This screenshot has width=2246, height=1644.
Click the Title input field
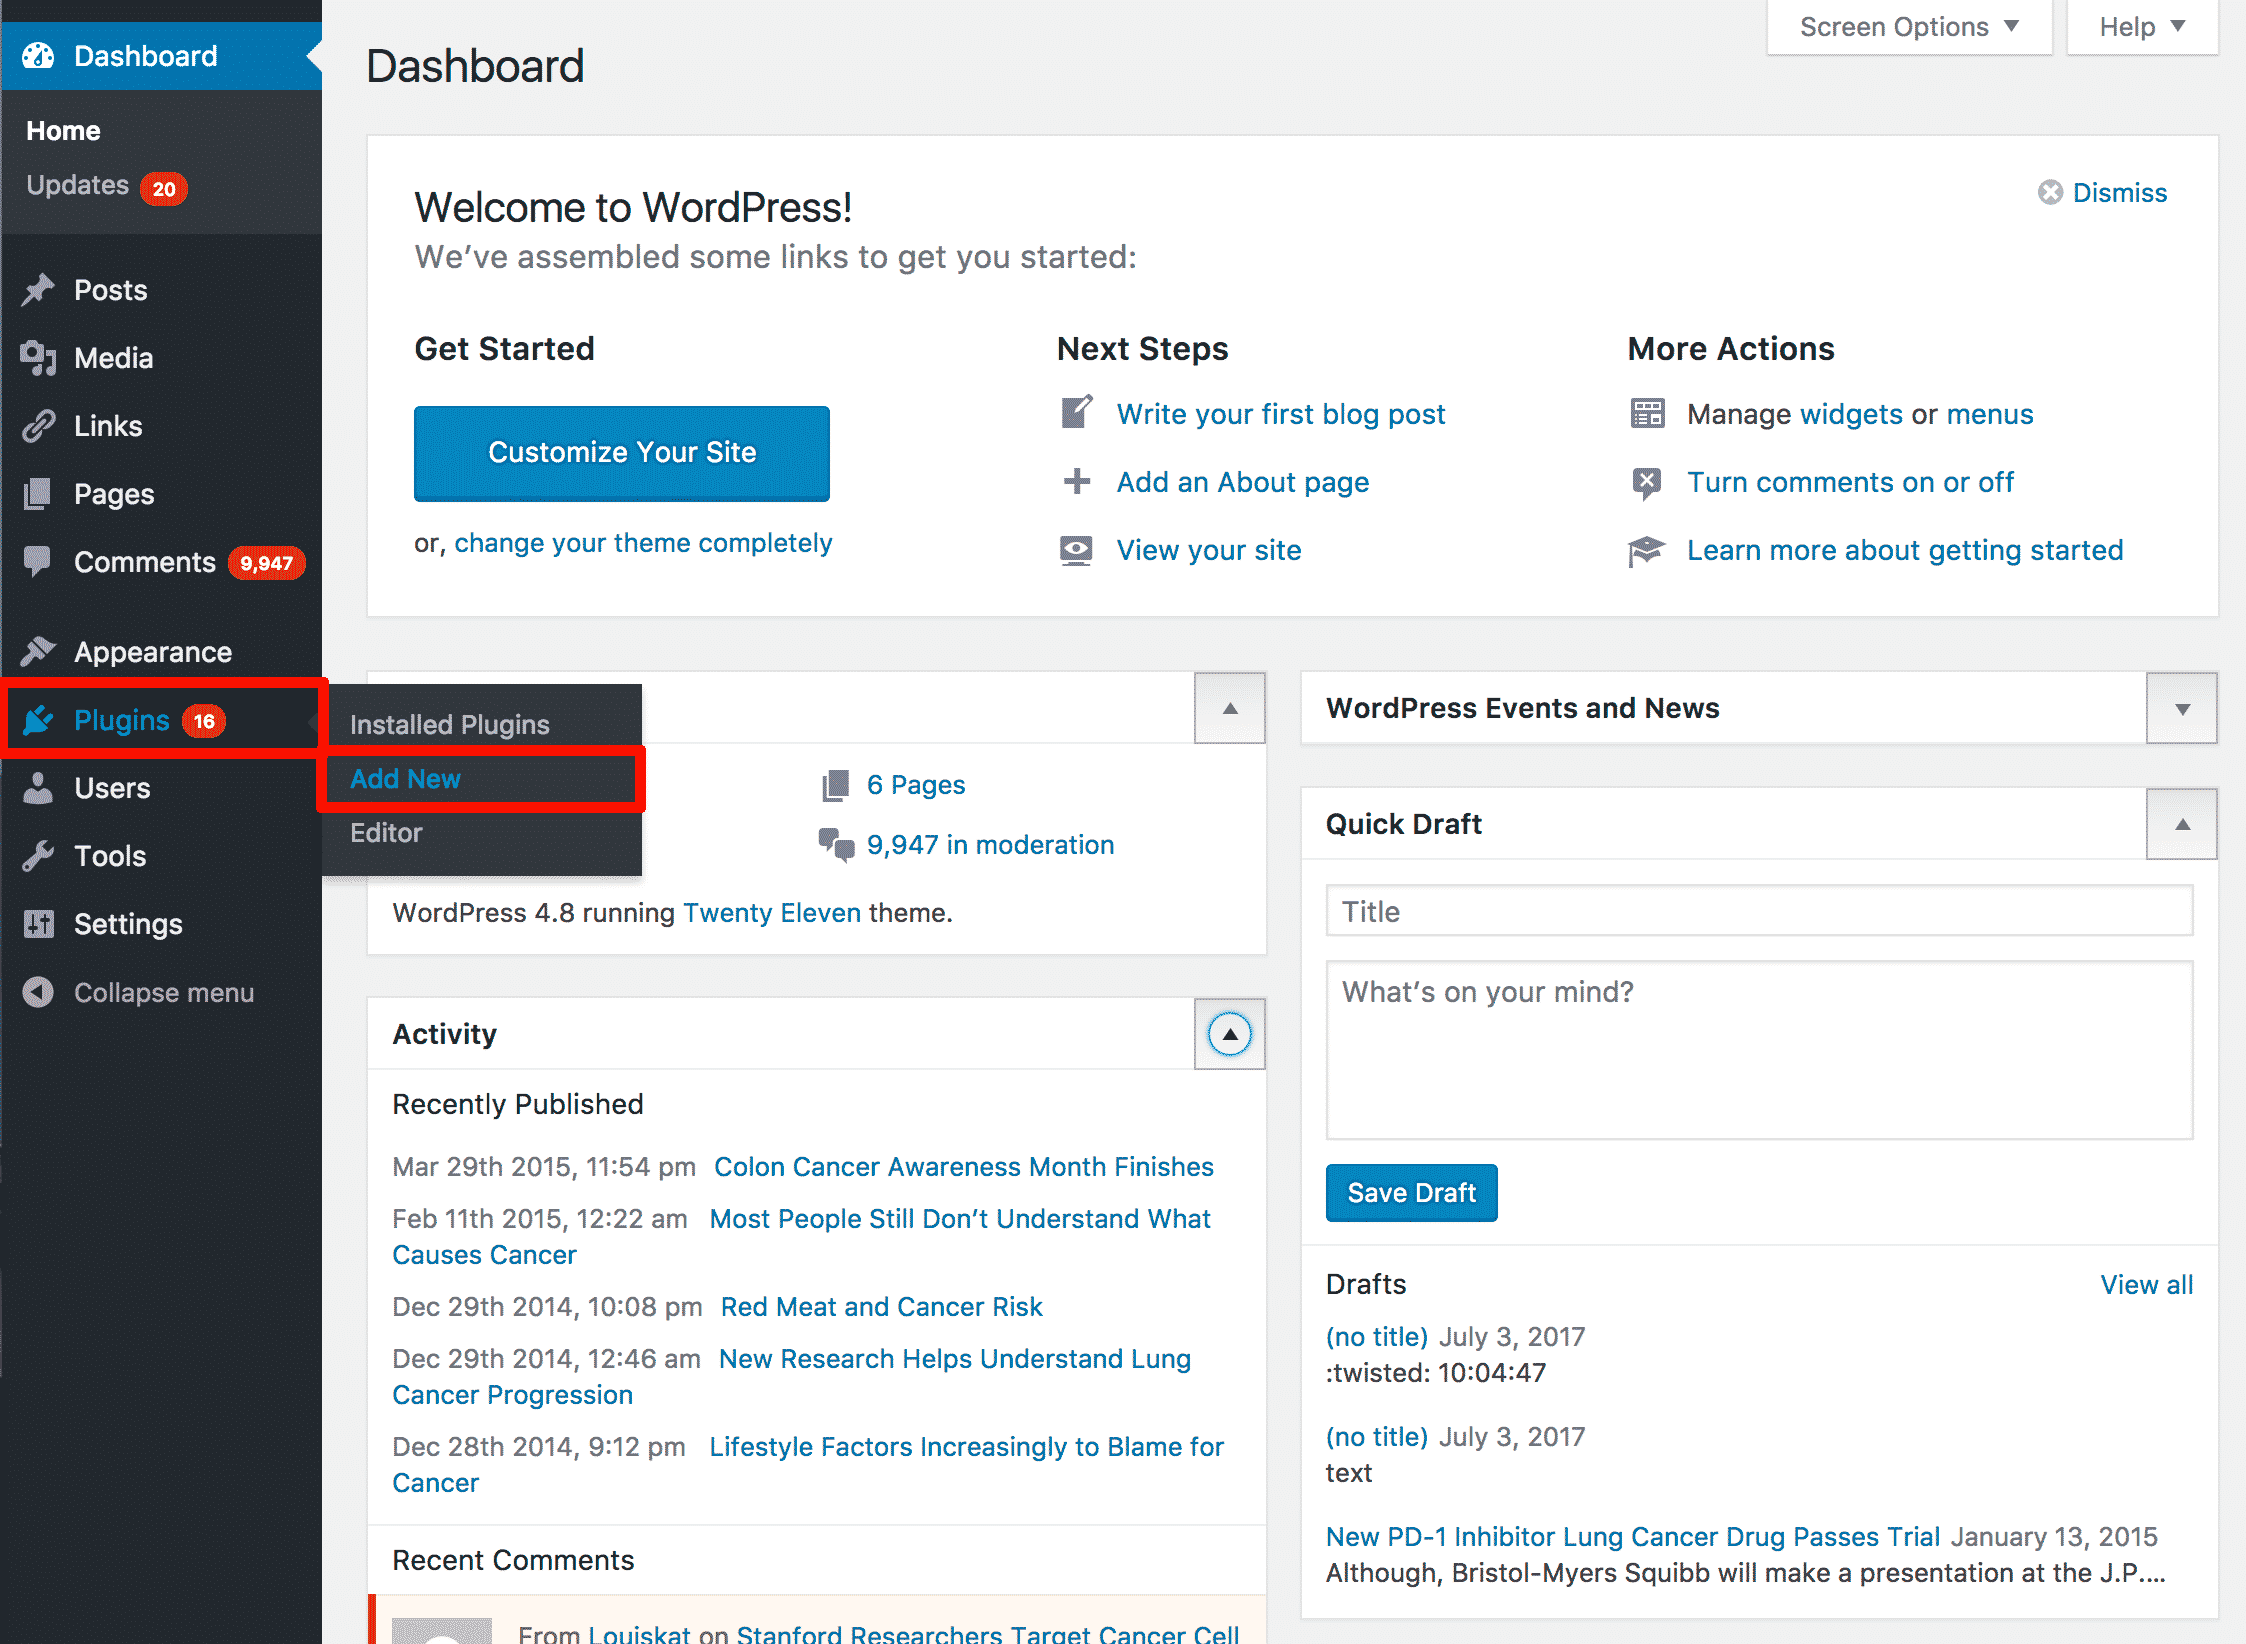(x=1761, y=910)
